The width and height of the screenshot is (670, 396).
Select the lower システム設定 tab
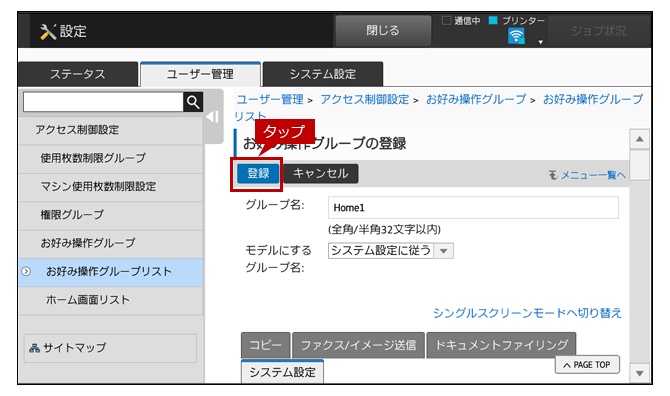click(x=282, y=372)
